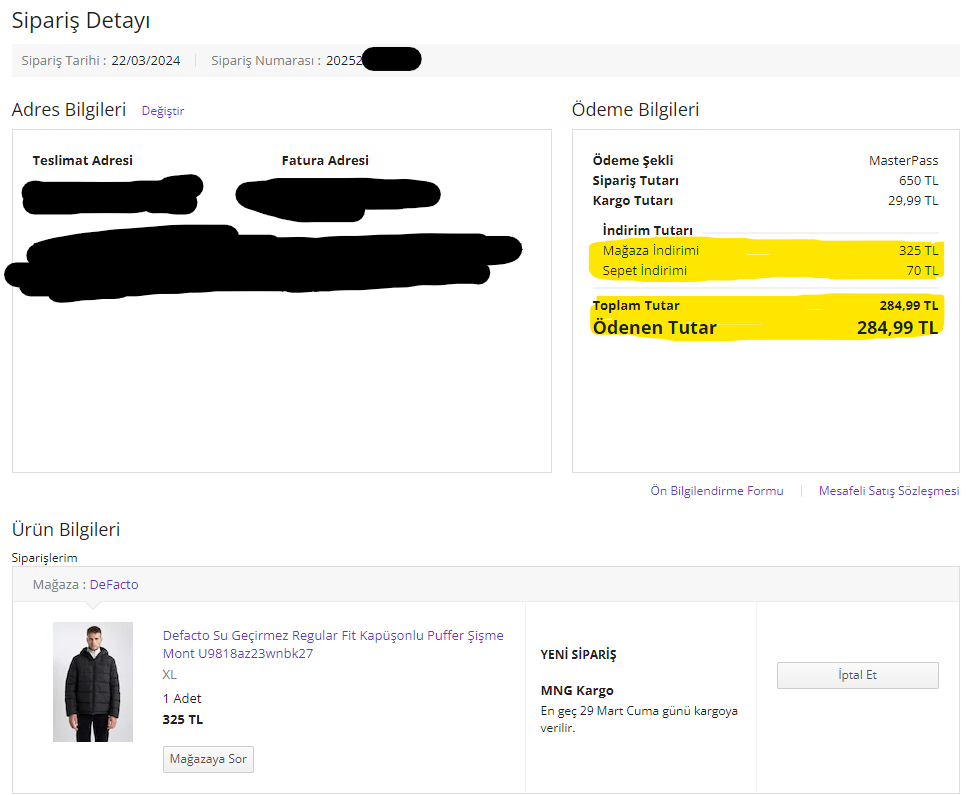Click the Sipariş Numarası label
Viewport: 966px width, 795px height.
(265, 60)
